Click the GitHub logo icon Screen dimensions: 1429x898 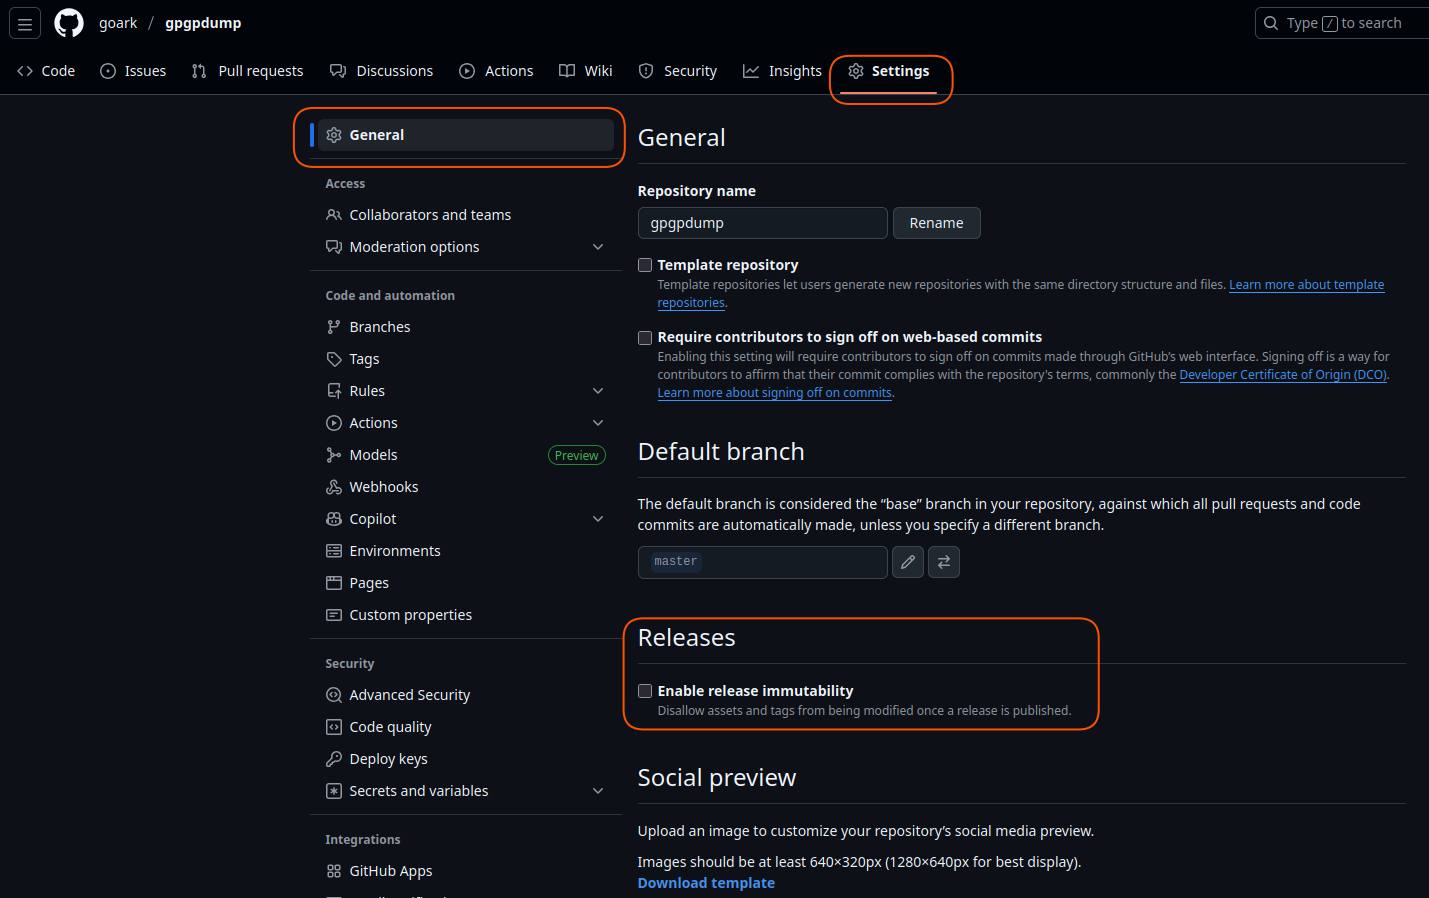tap(69, 23)
